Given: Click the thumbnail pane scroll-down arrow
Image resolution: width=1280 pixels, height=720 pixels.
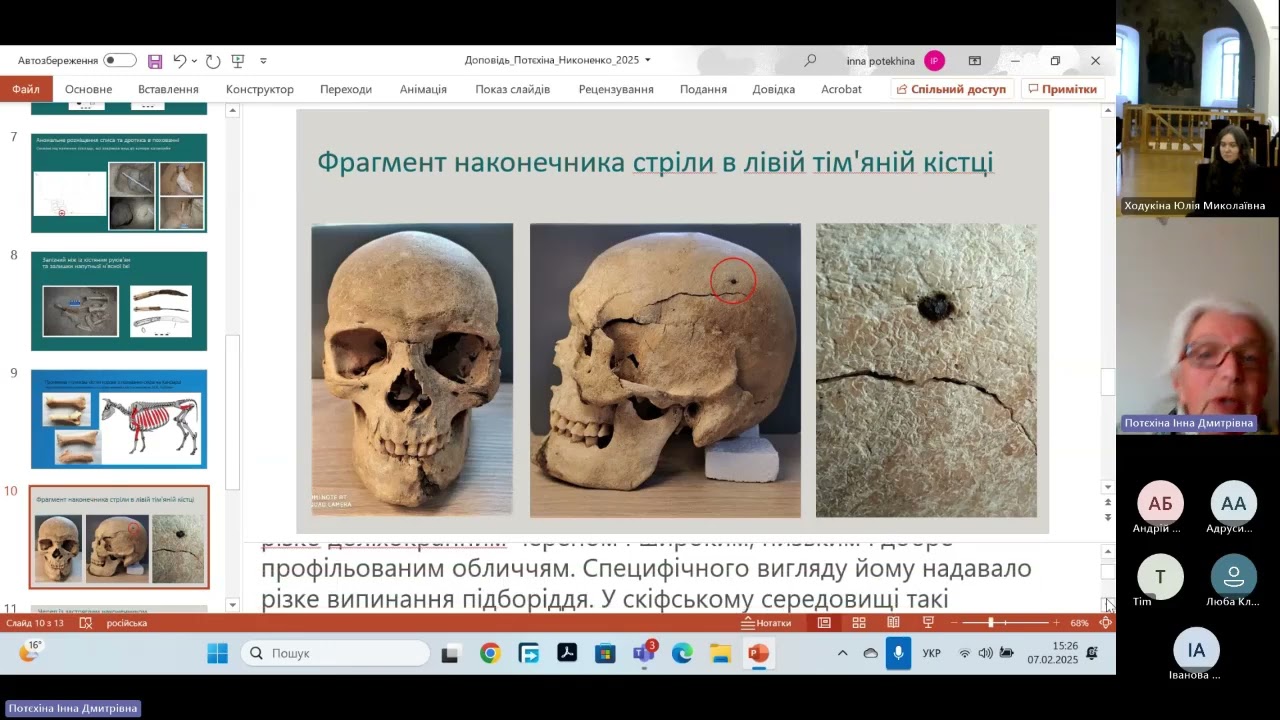Looking at the screenshot, I should [x=232, y=604].
